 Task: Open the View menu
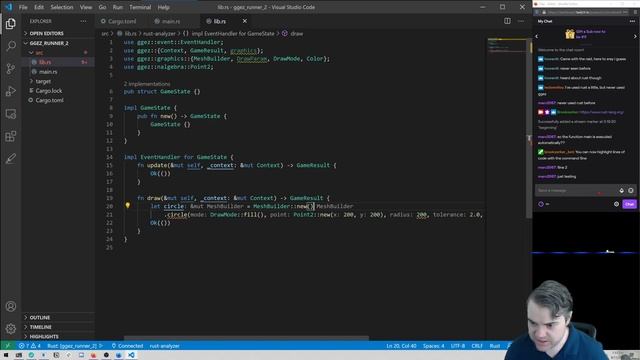(x=86, y=7)
